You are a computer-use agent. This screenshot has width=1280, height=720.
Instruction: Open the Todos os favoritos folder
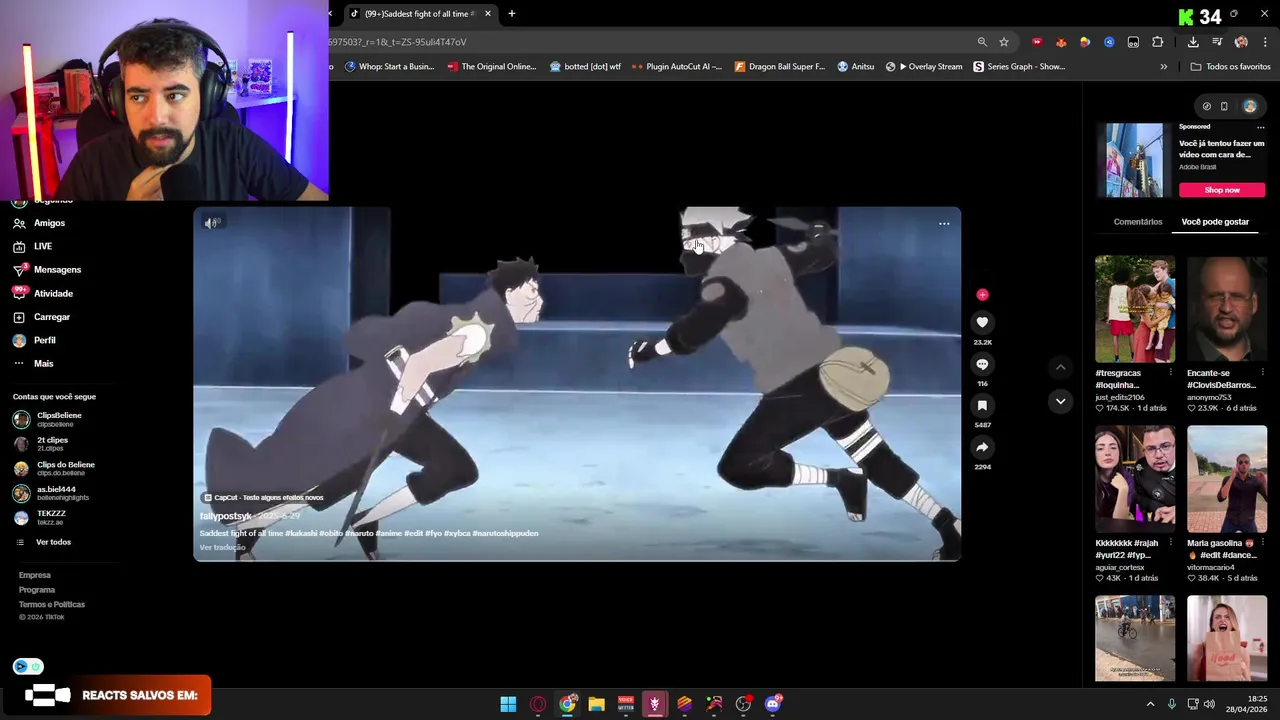point(1230,67)
